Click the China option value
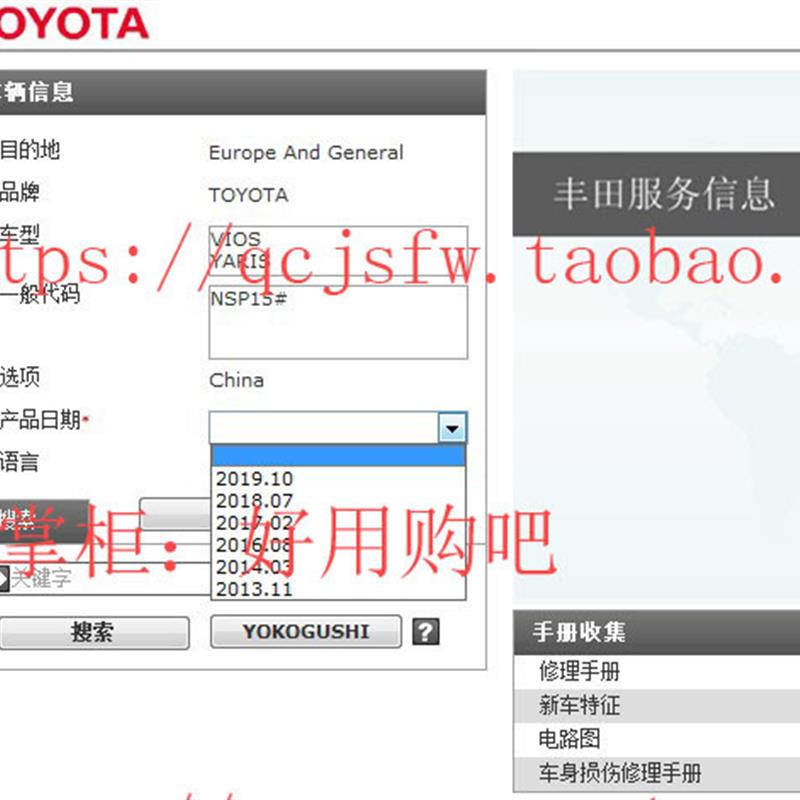This screenshot has height=800, width=800. coord(237,380)
